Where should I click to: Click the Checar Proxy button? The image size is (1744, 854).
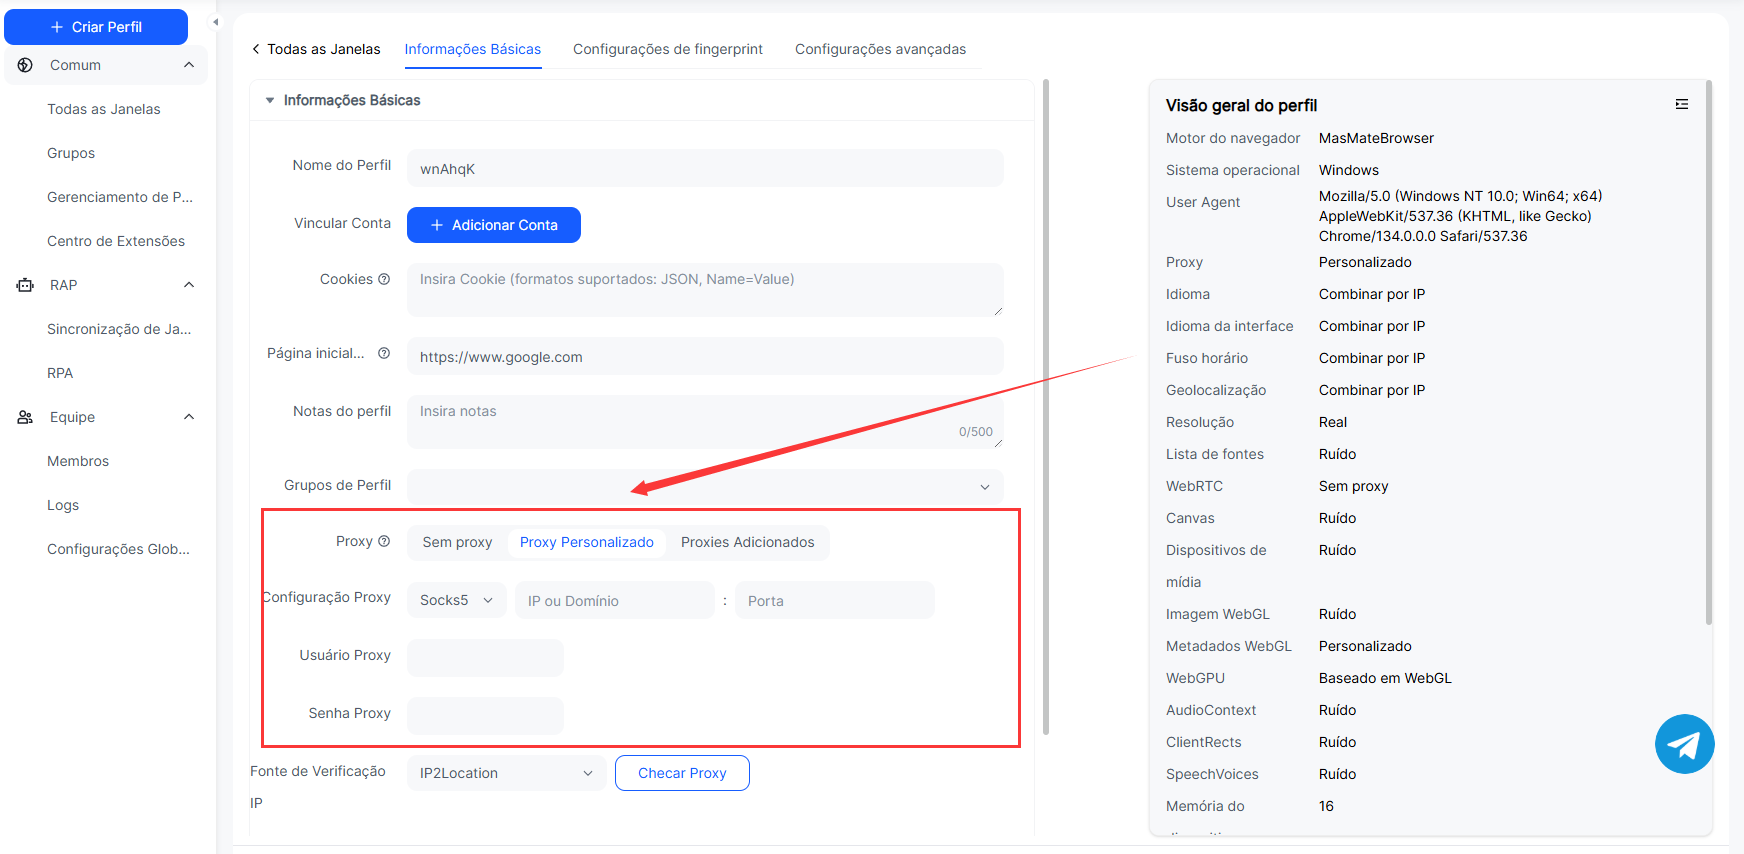tap(682, 773)
